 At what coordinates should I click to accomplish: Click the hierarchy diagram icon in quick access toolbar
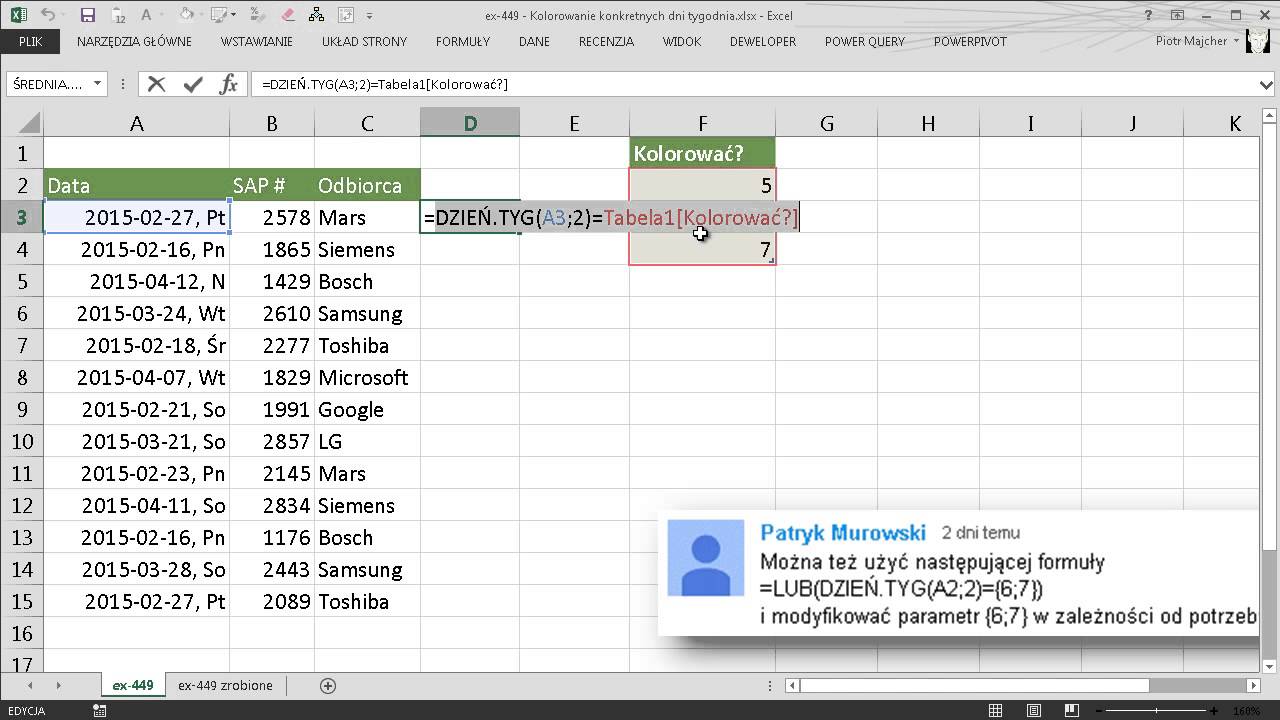click(318, 15)
